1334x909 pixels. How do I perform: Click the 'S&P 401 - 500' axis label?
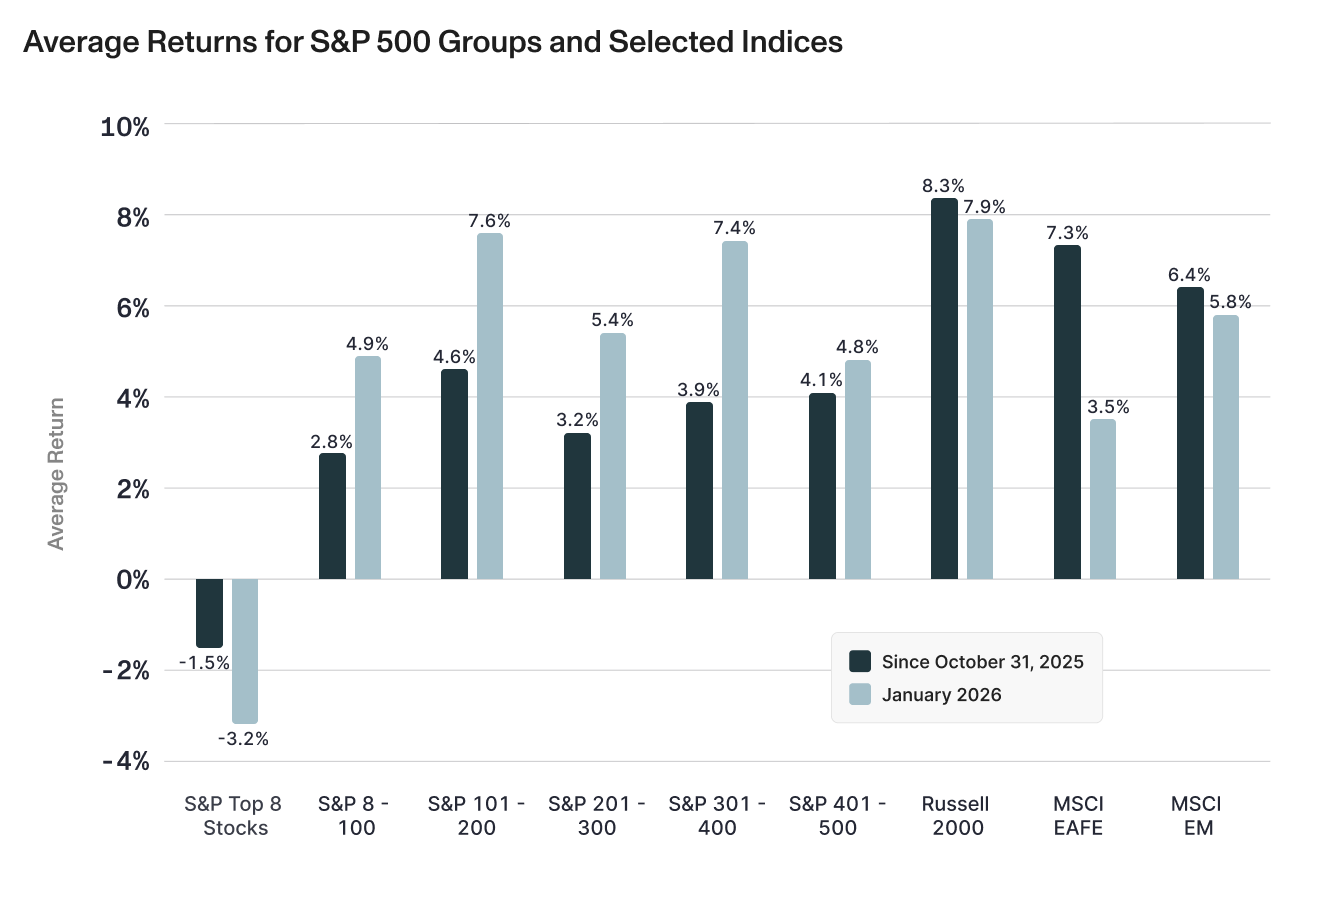click(837, 816)
